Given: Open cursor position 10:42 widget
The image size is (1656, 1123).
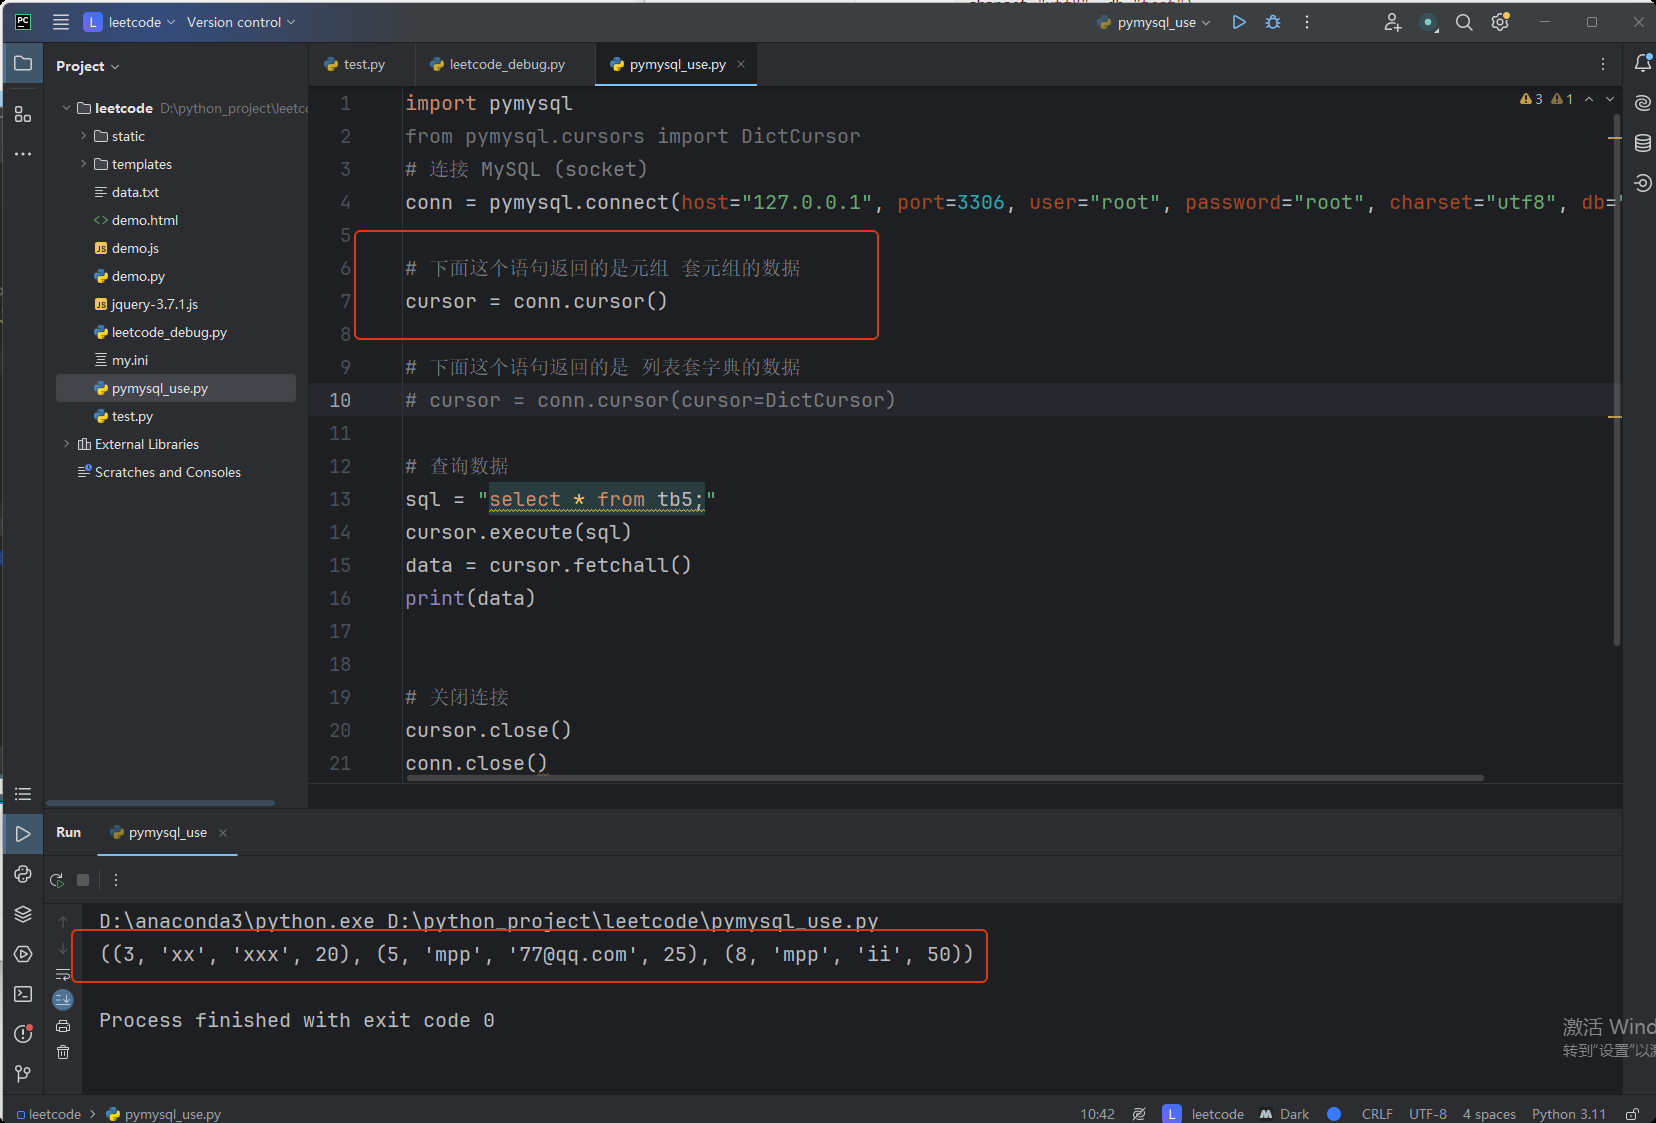Looking at the screenshot, I should pos(1097,1114).
